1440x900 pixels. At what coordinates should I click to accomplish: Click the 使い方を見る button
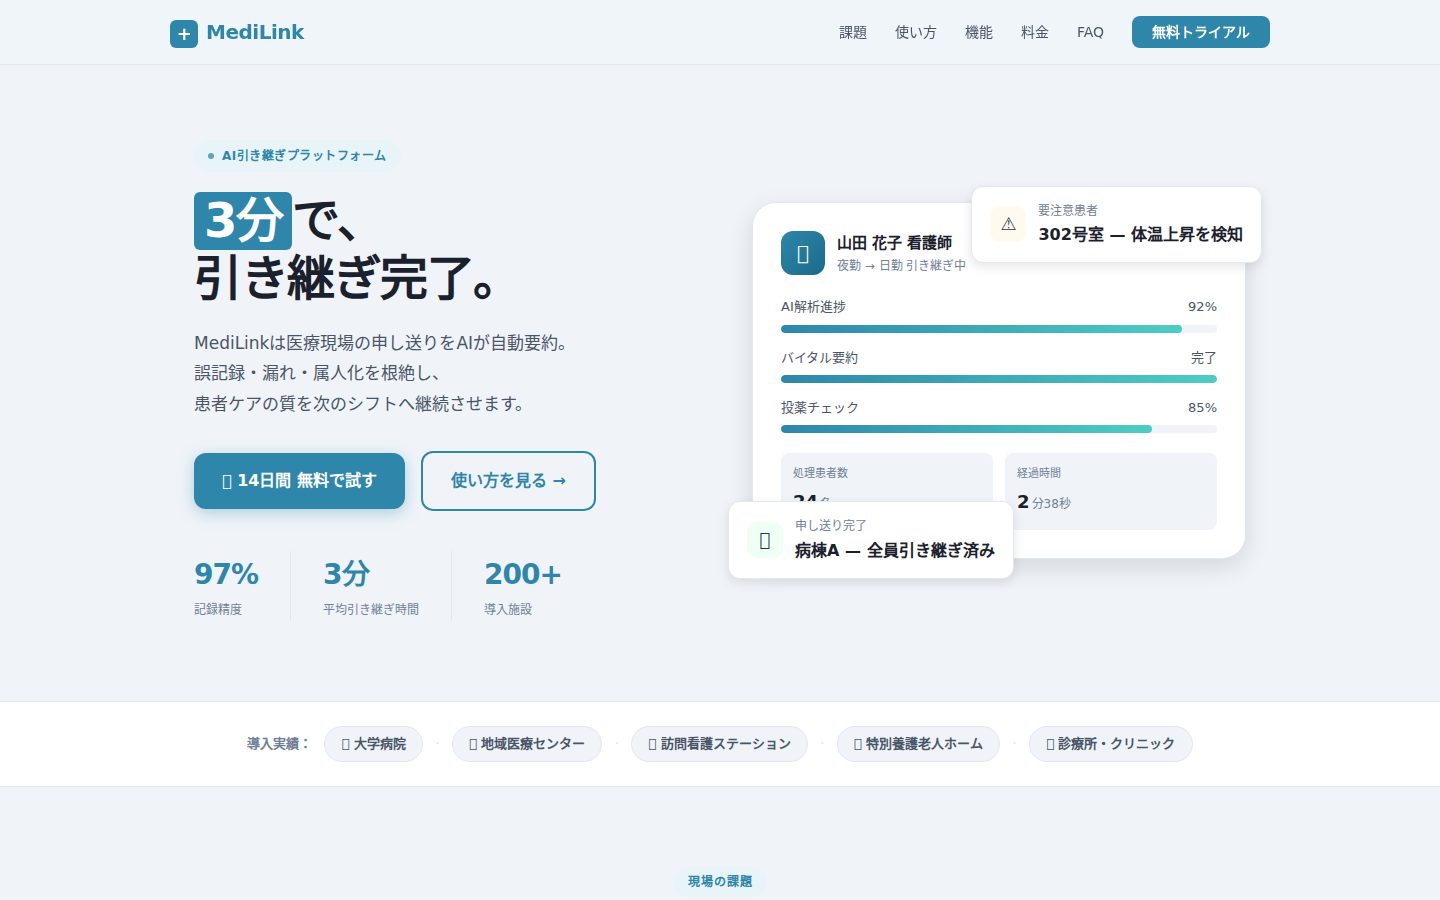(x=508, y=481)
